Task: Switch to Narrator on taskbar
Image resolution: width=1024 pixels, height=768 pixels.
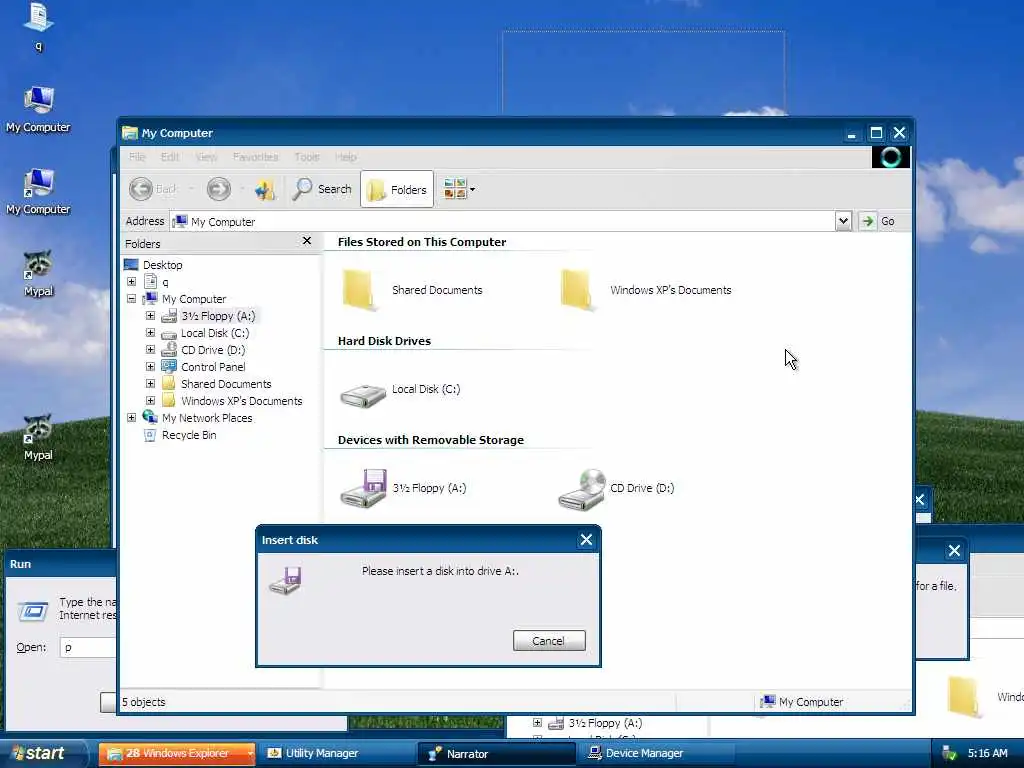Action: pos(497,753)
